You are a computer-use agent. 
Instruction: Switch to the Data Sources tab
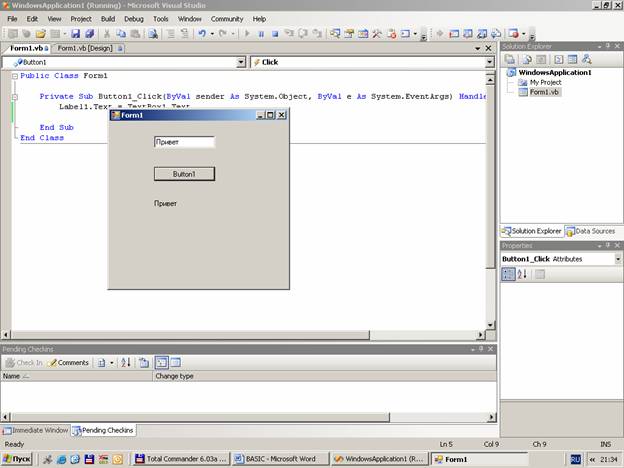(x=591, y=231)
